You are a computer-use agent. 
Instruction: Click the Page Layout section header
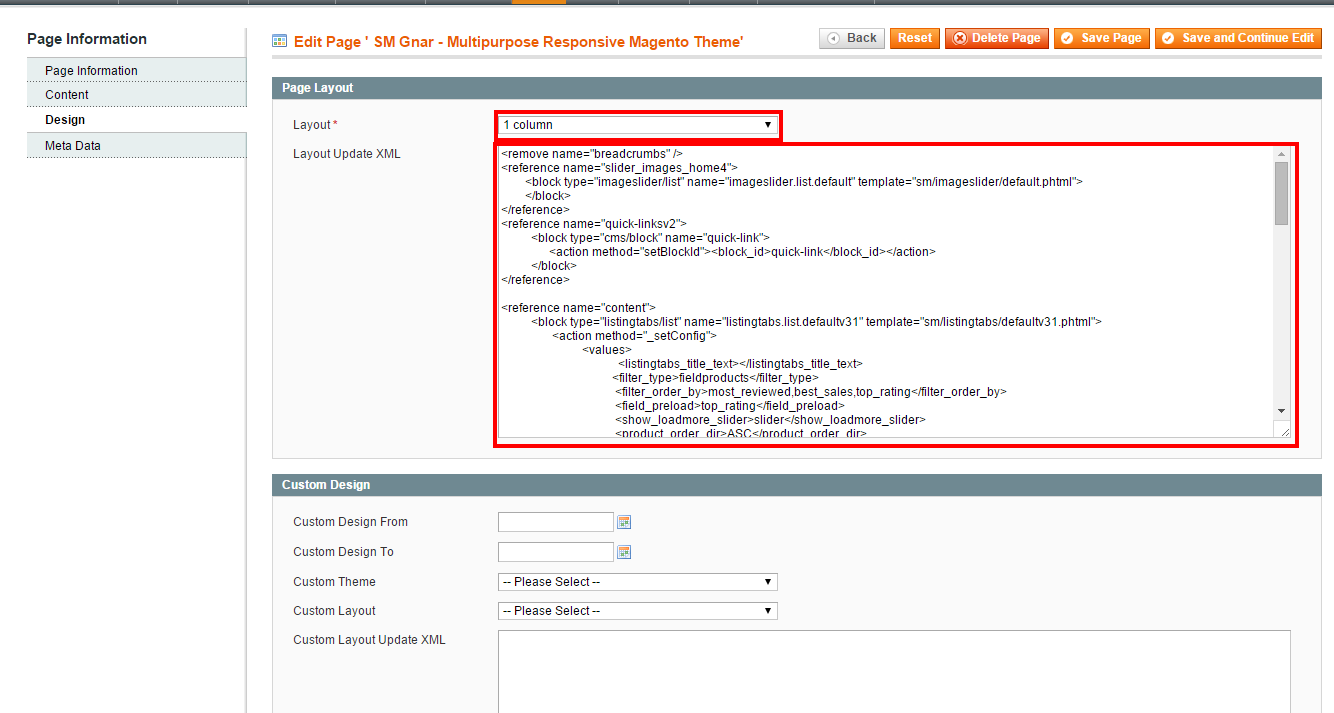(x=797, y=88)
